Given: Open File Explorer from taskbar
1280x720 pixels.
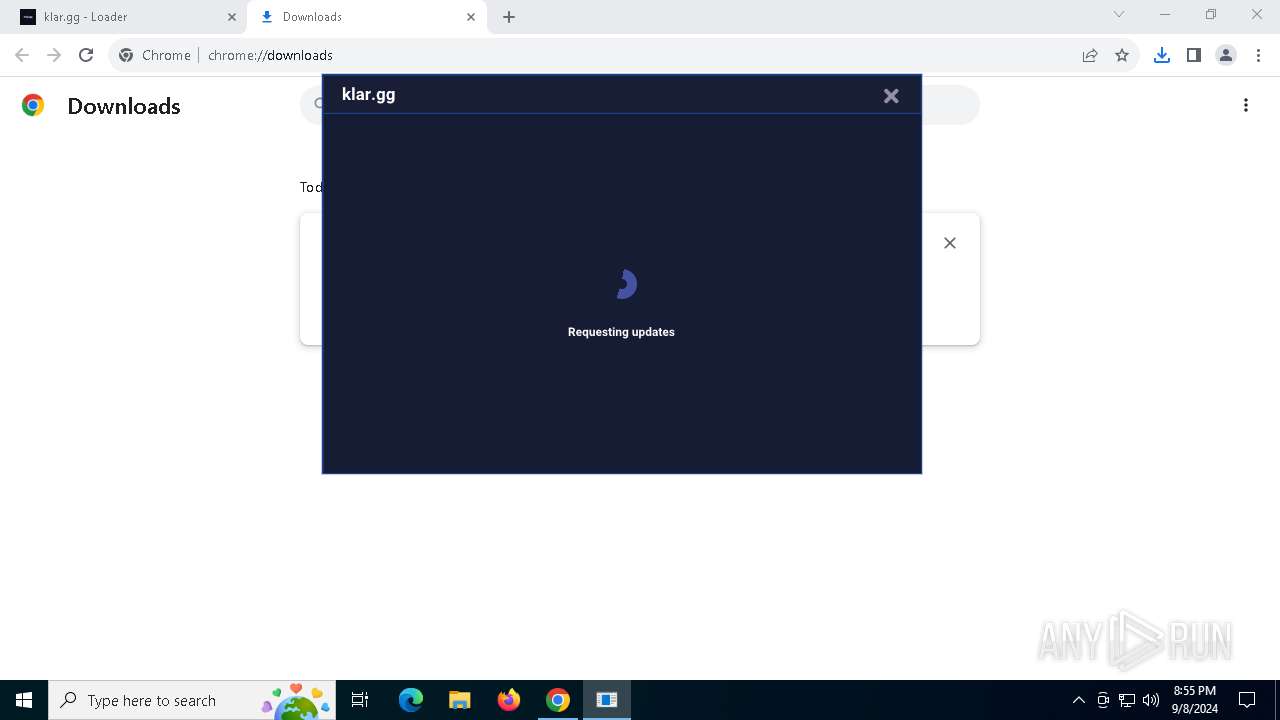Looking at the screenshot, I should (460, 700).
